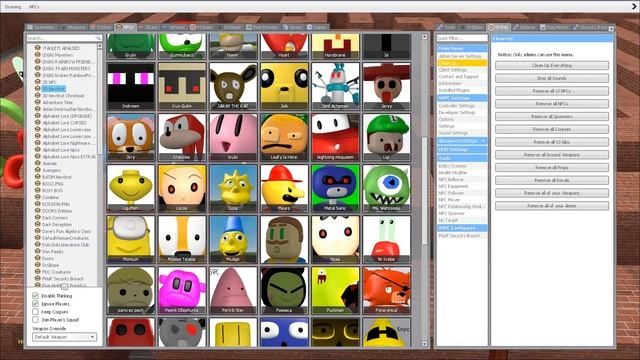Select the Powieca clock-face NPC icon

click(x=284, y=290)
